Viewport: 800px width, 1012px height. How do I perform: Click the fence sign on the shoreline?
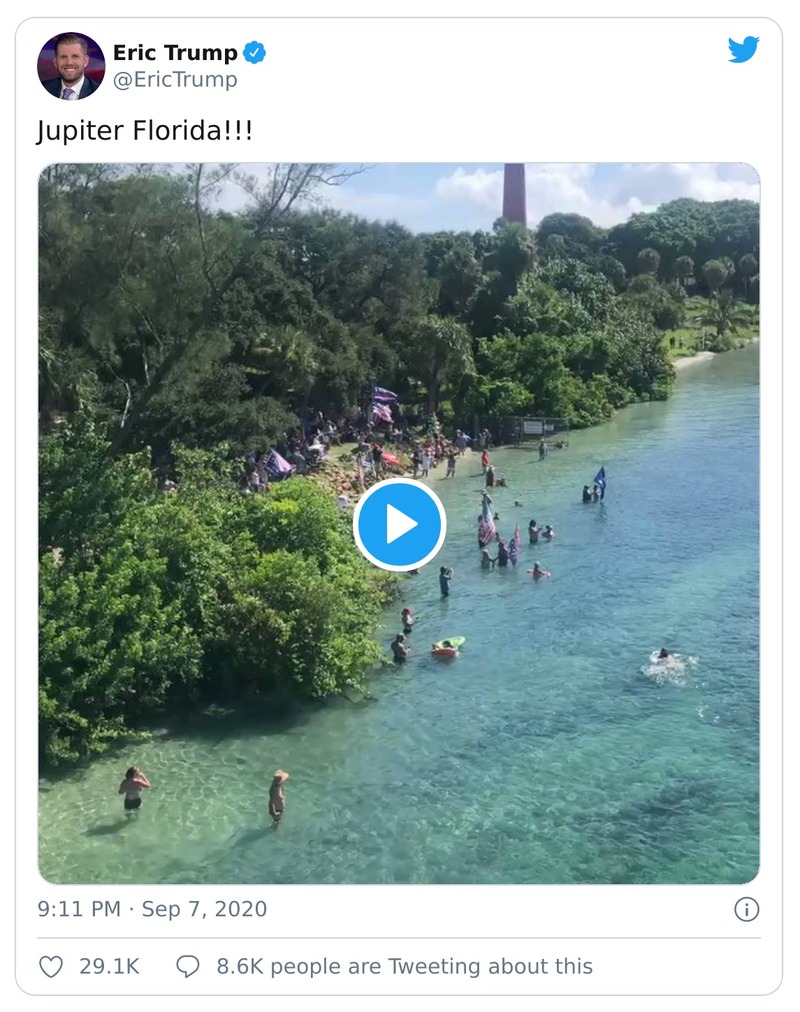tap(532, 427)
